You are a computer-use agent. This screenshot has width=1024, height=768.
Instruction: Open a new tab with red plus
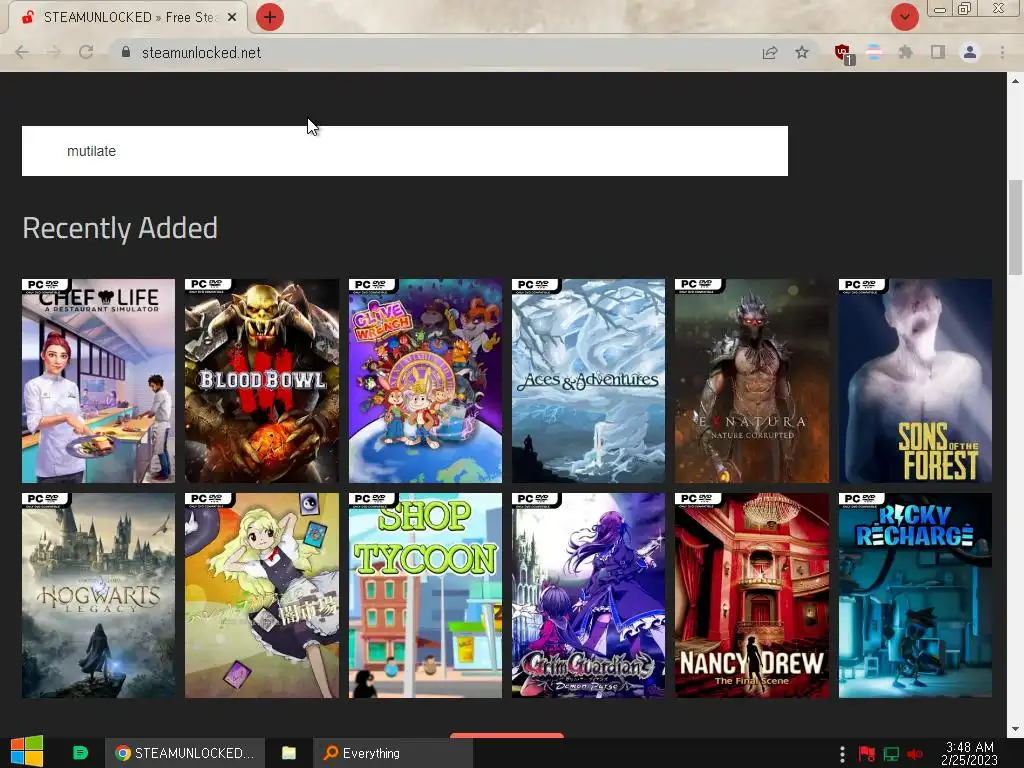(x=270, y=17)
